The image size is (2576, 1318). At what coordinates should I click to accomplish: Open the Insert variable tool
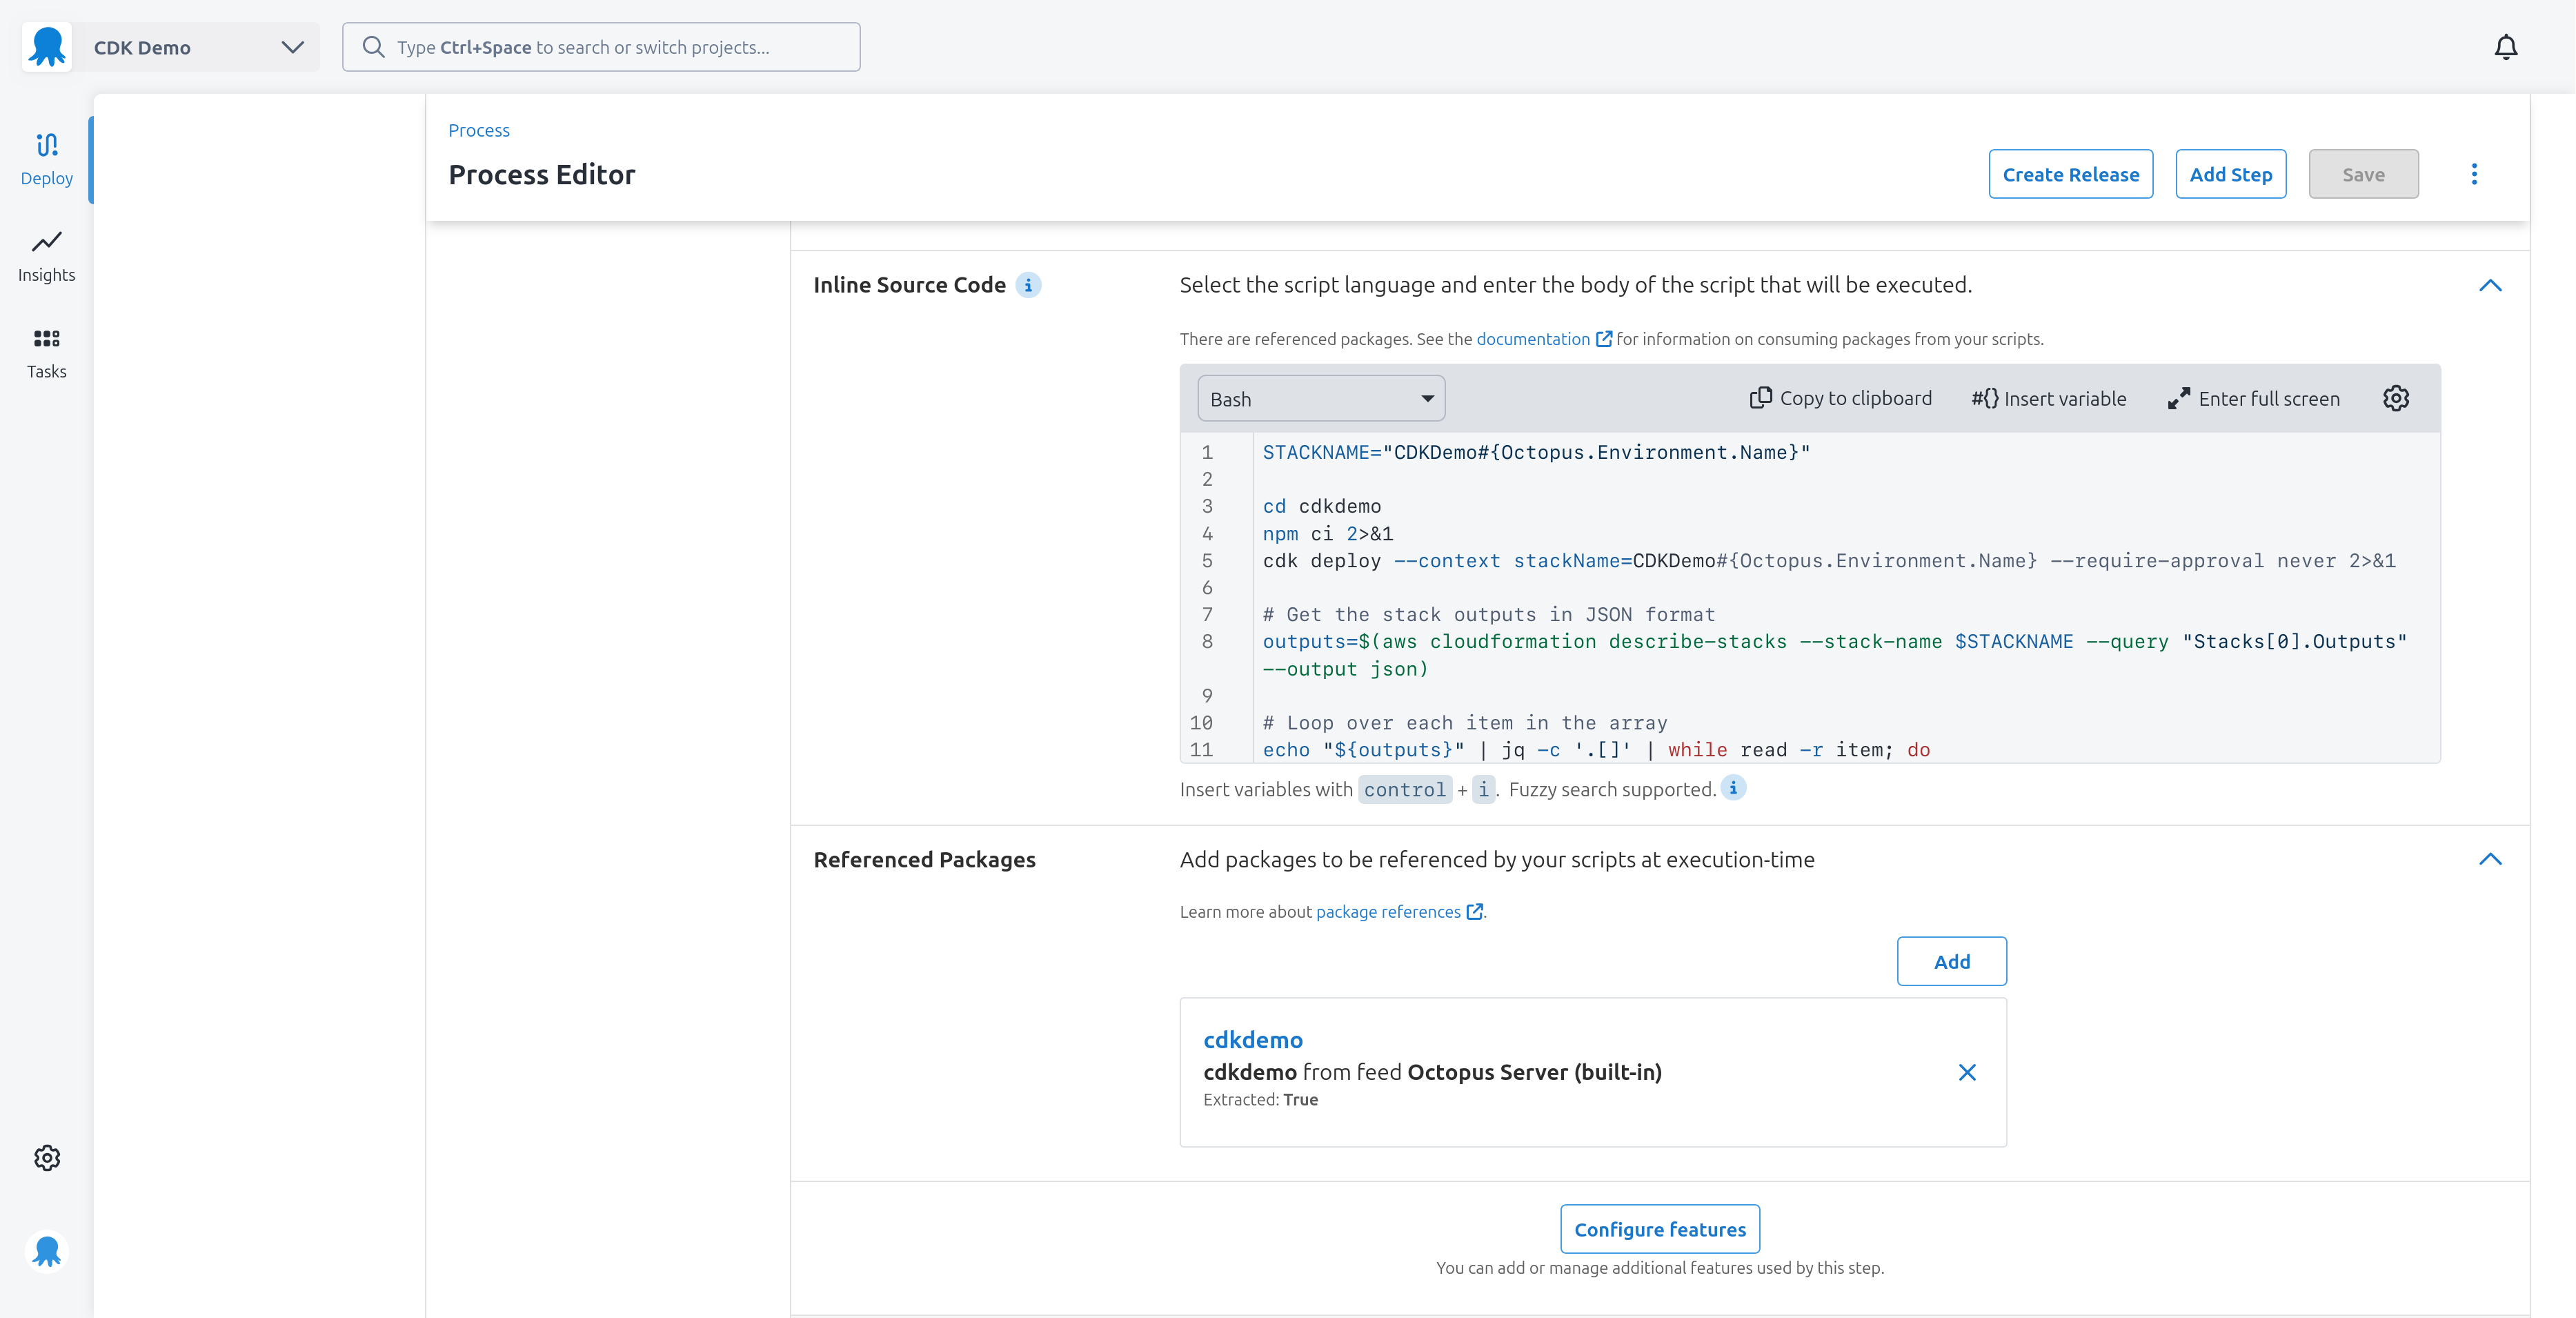pos(2048,397)
